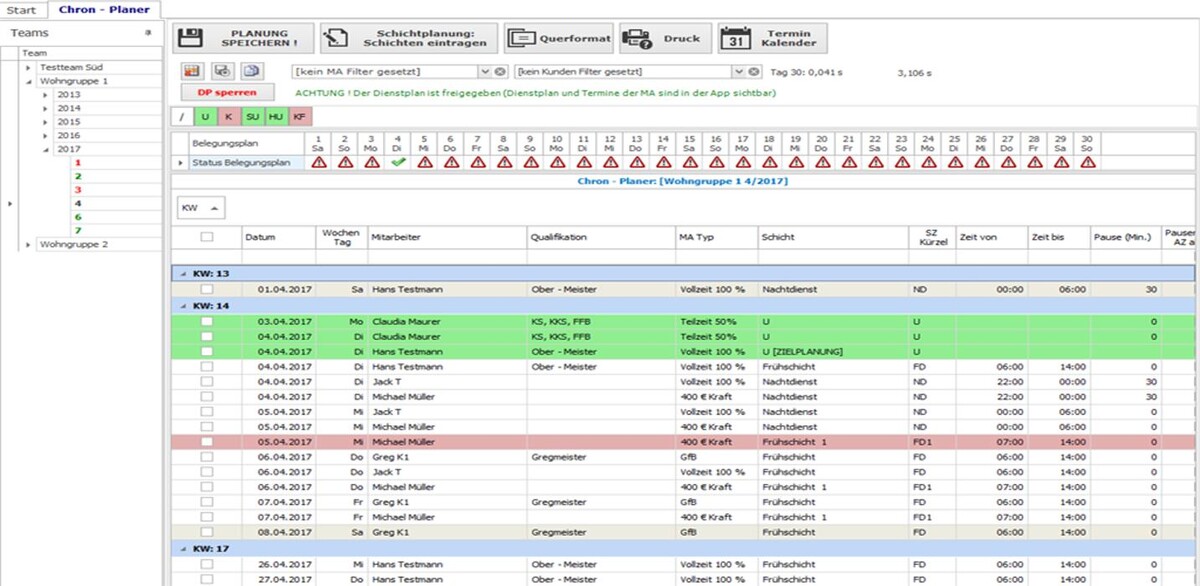Open Termin Kalender via calendar icon
Image resolution: width=1200 pixels, height=586 pixels.
click(x=735, y=39)
